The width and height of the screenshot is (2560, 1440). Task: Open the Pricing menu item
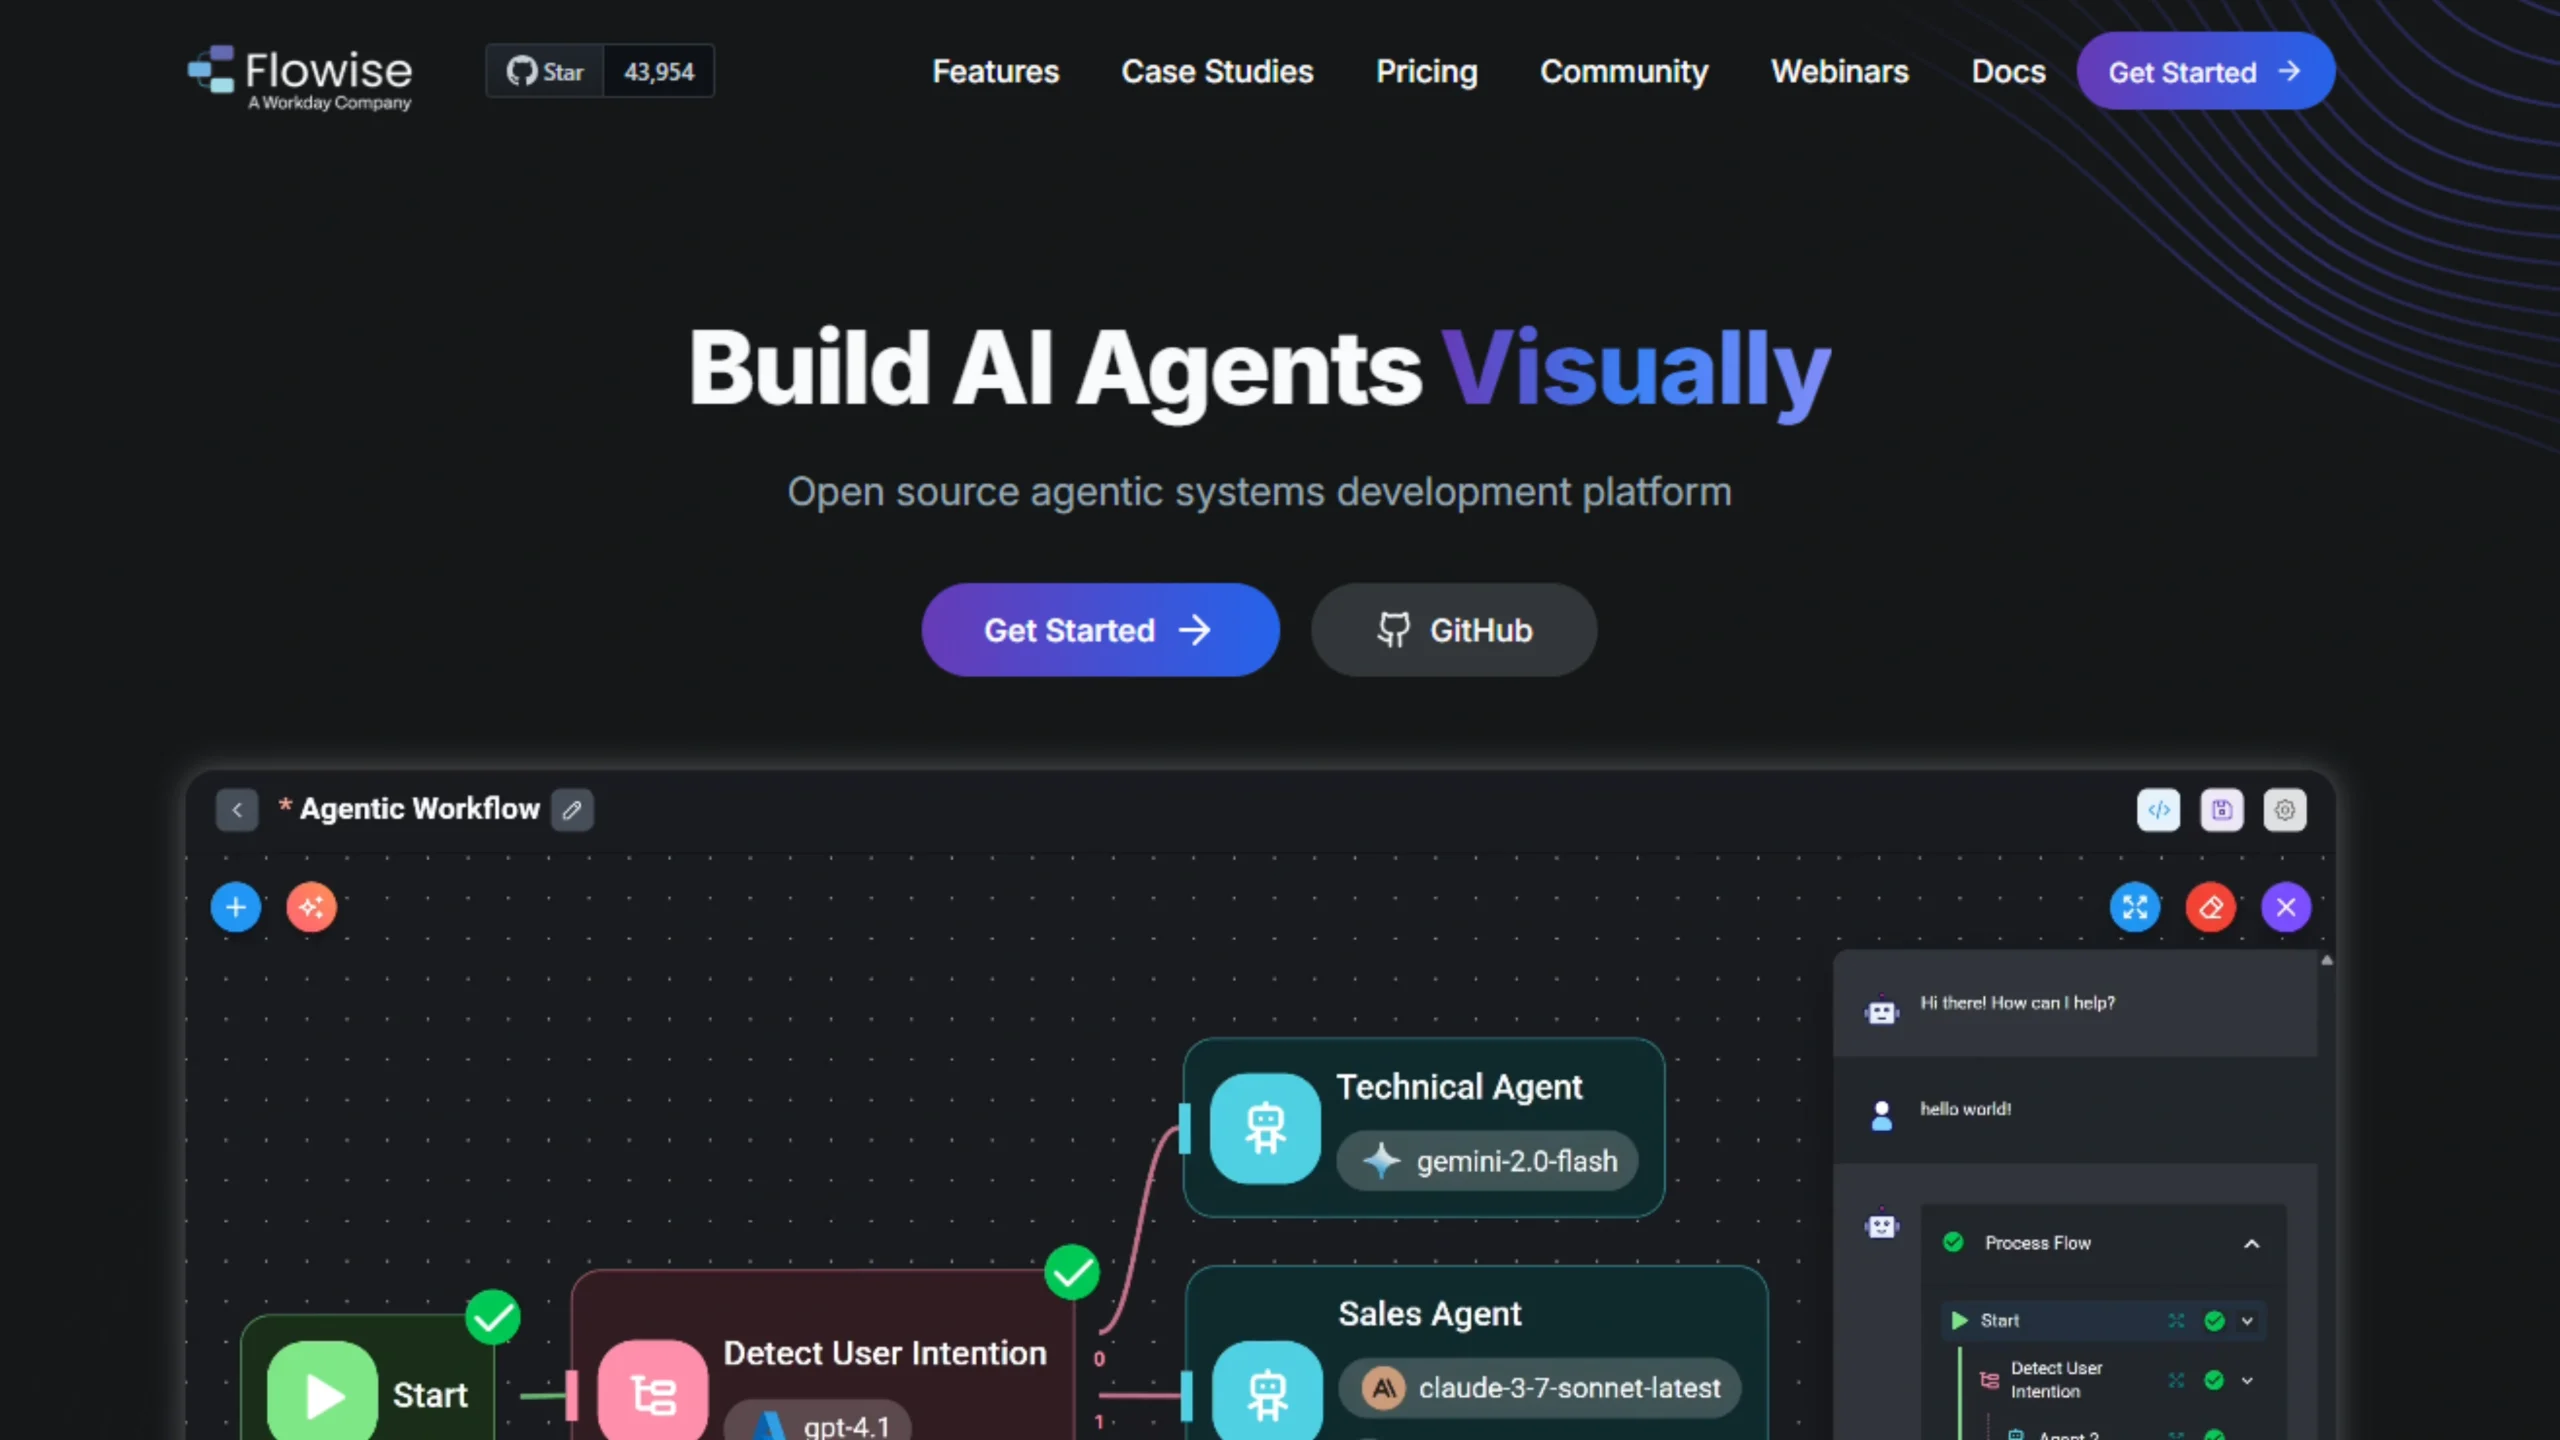1426,71
